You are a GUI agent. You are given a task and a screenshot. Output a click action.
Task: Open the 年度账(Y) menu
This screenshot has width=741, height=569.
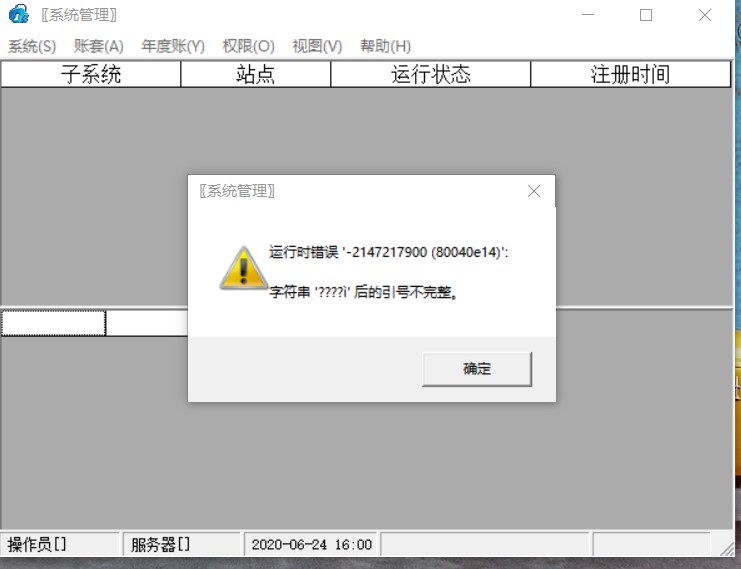click(x=173, y=46)
